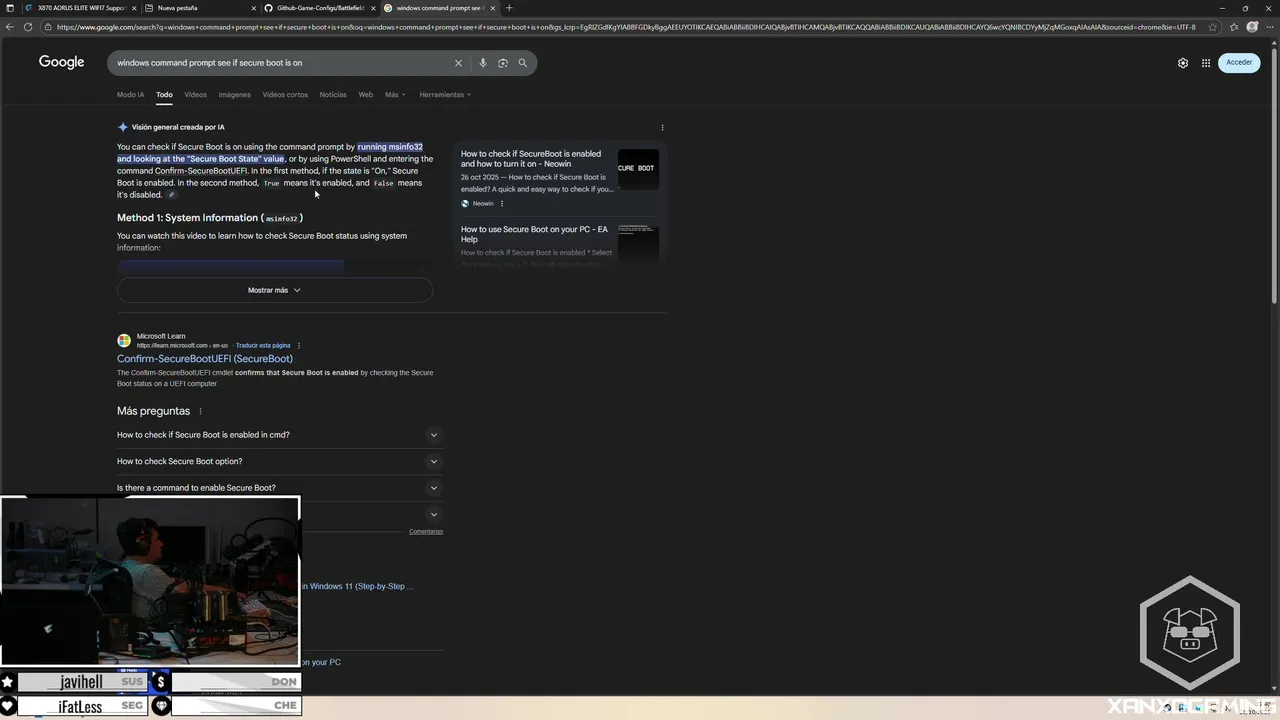Click the Google logo
Image resolution: width=1280 pixels, height=720 pixels.
pos(62,62)
